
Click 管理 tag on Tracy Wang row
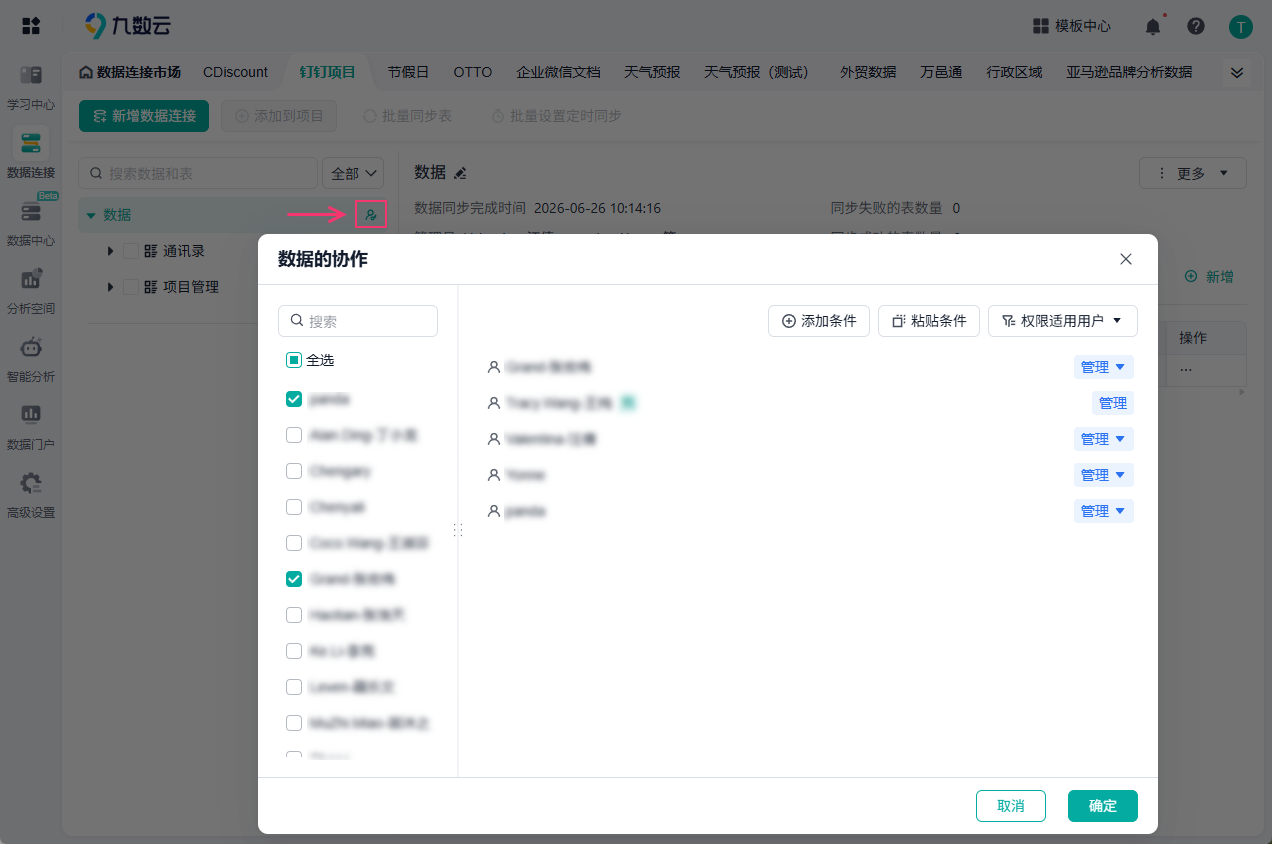1113,403
